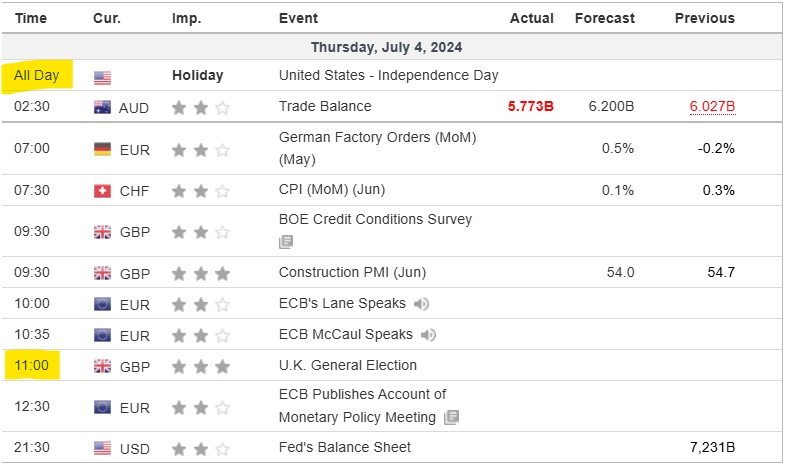Click the Australian flag beside AUD
Screen dimensions: 792x466
point(102,107)
